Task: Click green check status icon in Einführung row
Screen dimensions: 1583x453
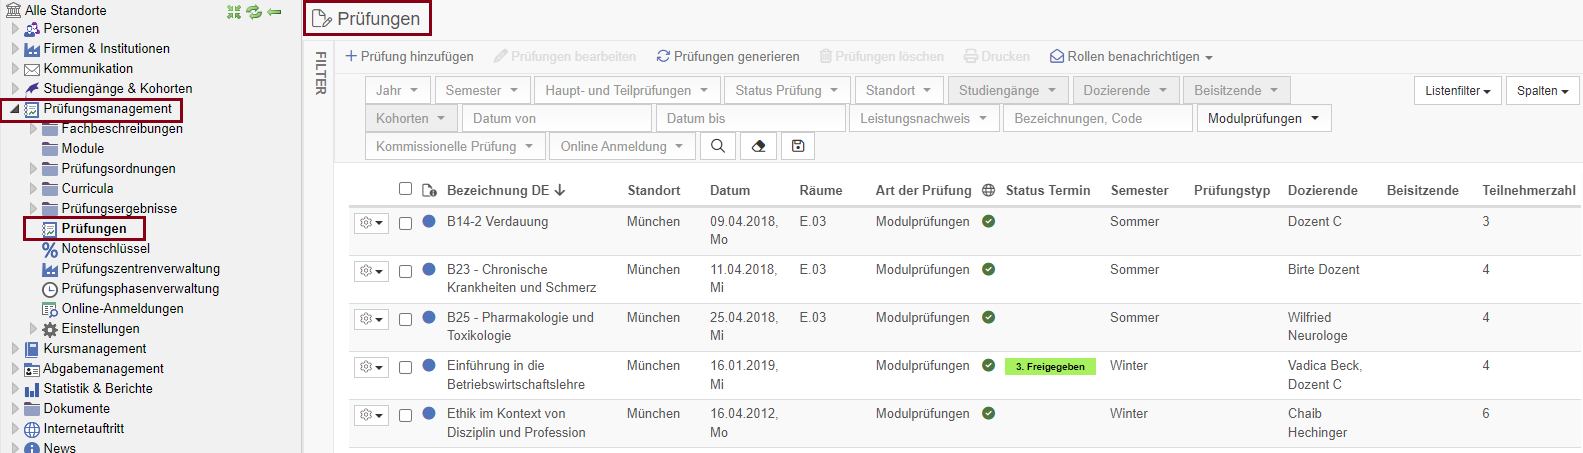Action: [988, 365]
